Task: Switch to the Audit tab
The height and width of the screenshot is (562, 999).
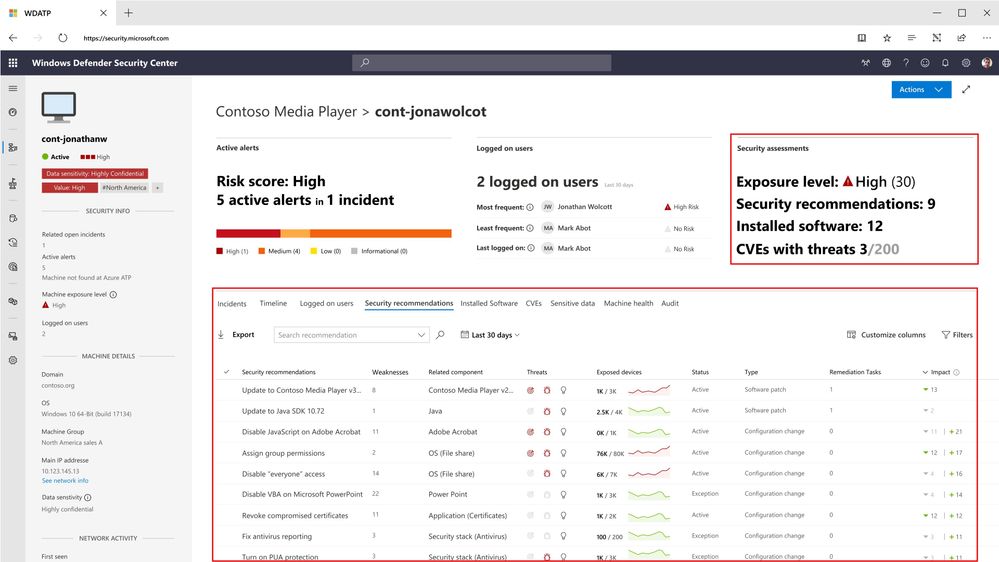Action: (670, 303)
